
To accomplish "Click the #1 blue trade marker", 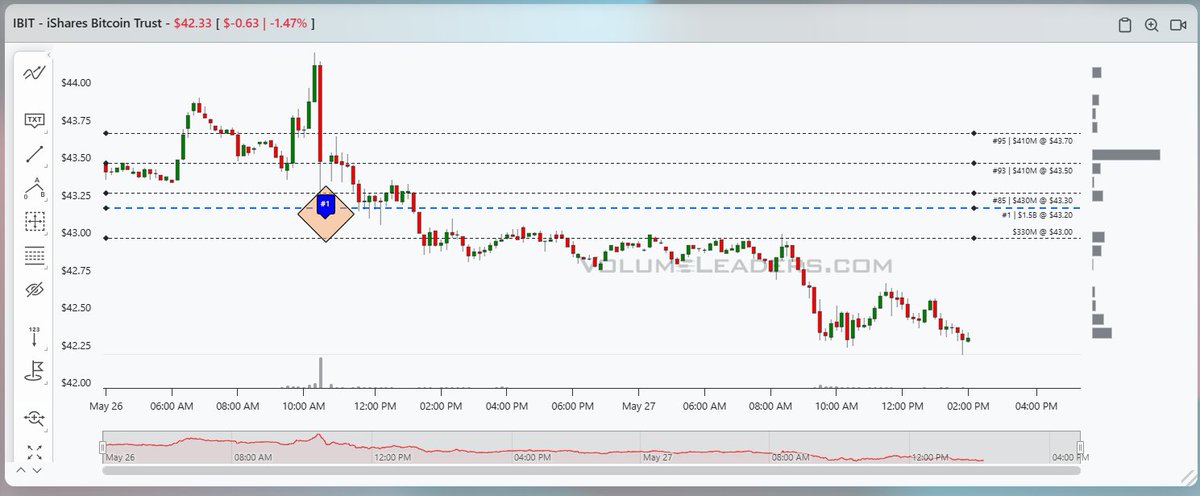I will click(x=325, y=205).
